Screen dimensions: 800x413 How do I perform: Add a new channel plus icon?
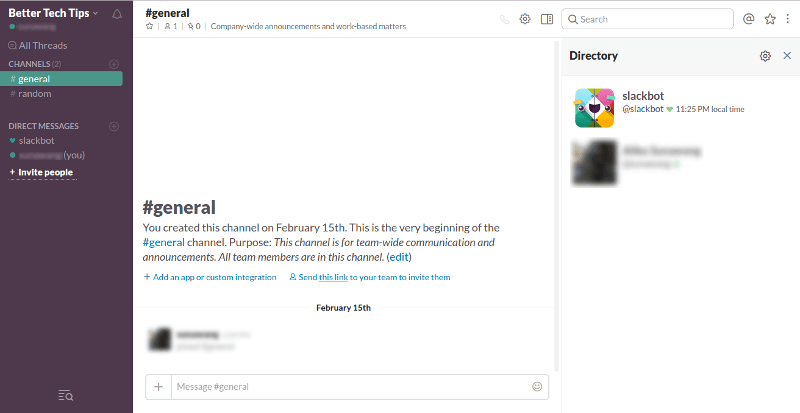tap(114, 64)
